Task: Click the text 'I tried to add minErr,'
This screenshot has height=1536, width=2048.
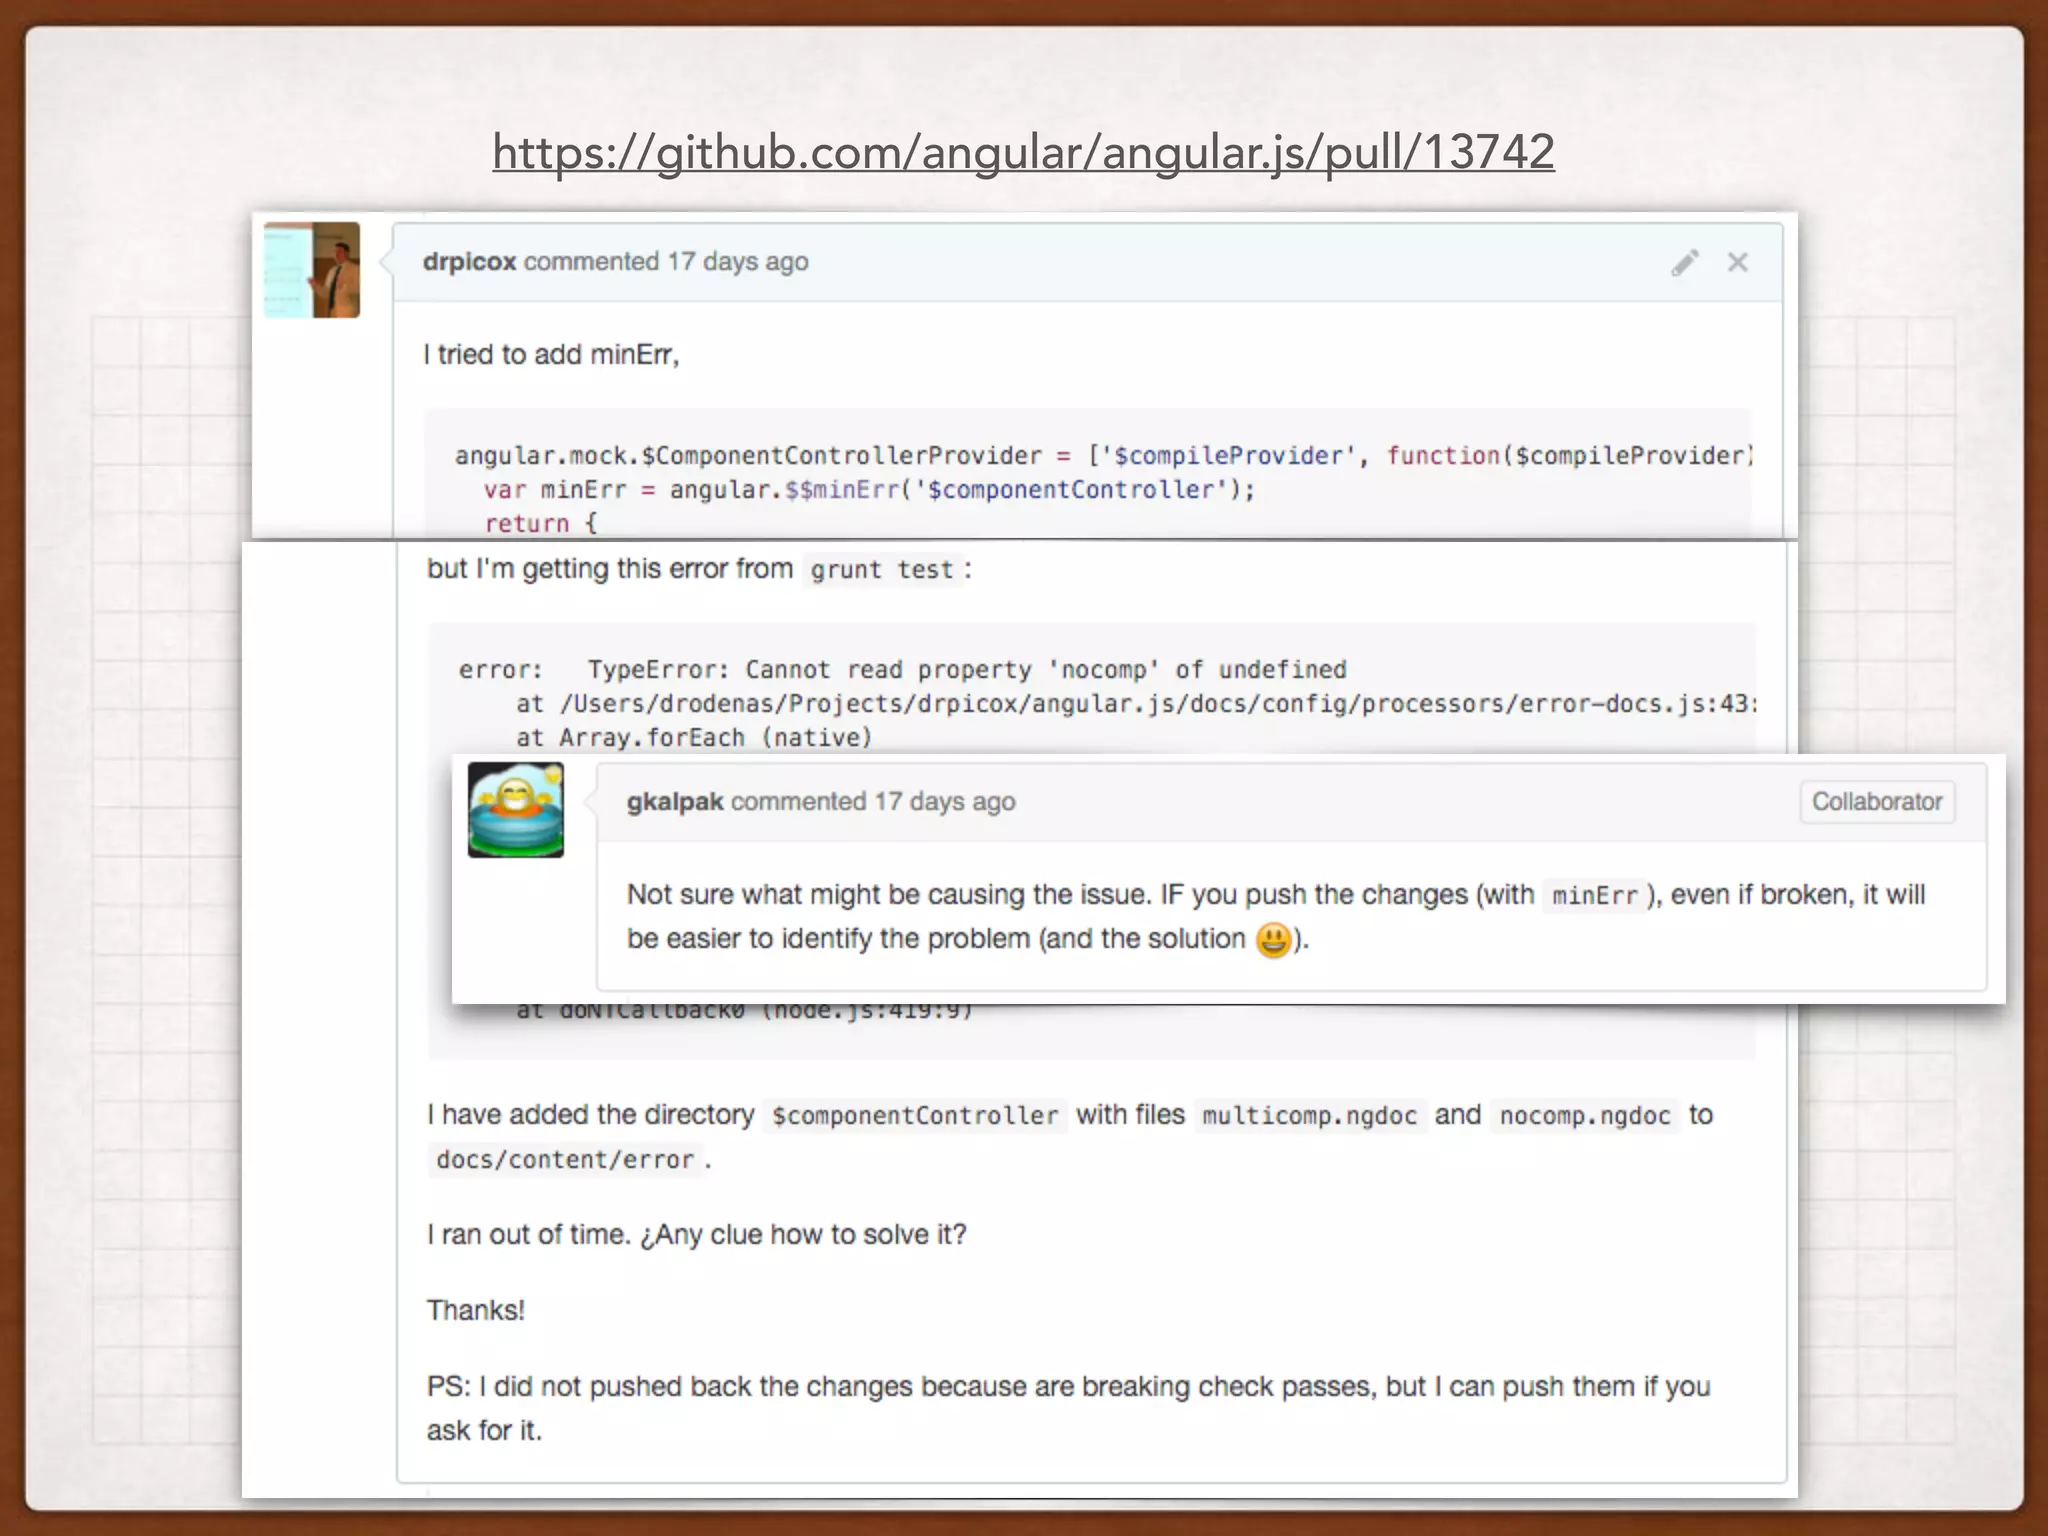Action: pos(551,355)
